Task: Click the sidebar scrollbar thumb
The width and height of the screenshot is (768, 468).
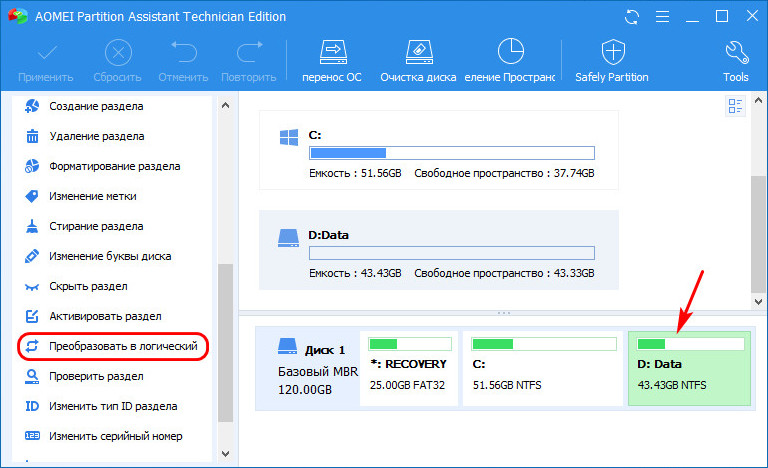Action: point(225,343)
